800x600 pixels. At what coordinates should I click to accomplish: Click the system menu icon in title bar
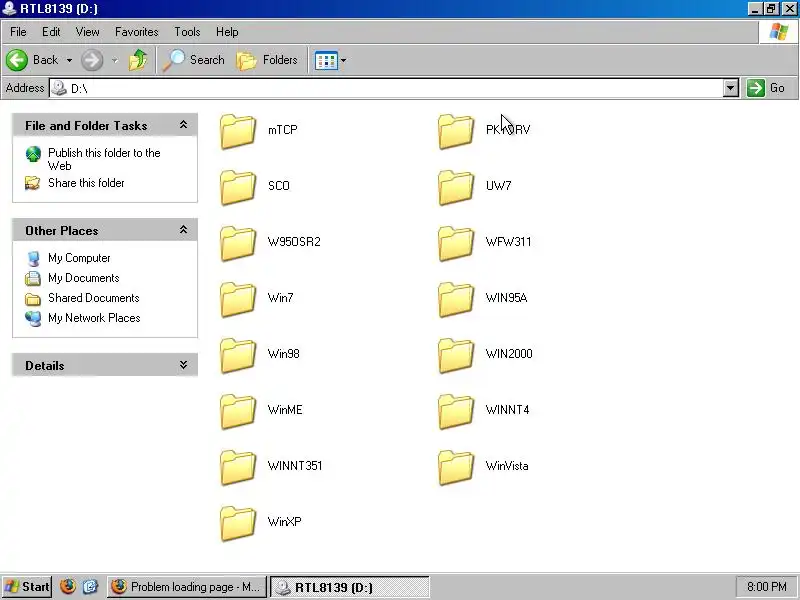[9, 8]
